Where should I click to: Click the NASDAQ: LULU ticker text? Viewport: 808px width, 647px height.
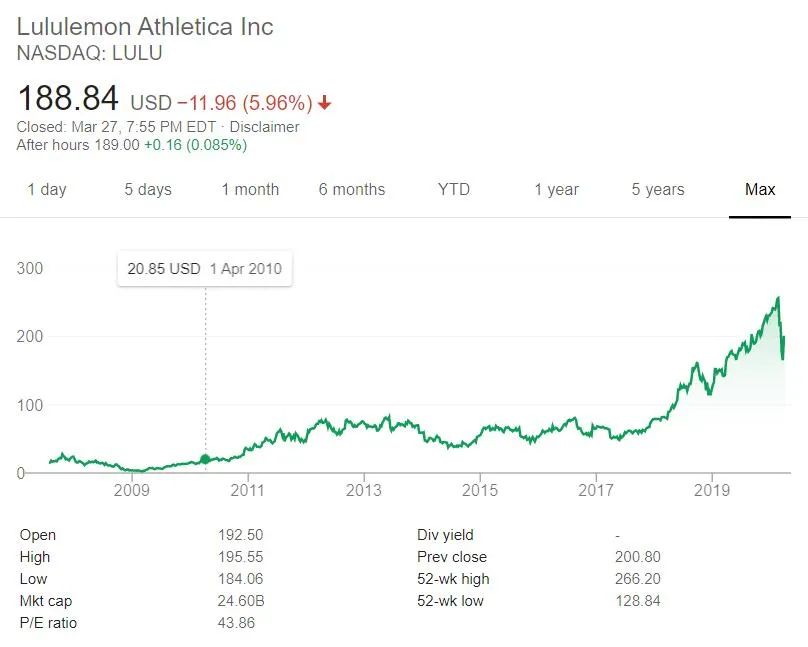pyautogui.click(x=90, y=53)
